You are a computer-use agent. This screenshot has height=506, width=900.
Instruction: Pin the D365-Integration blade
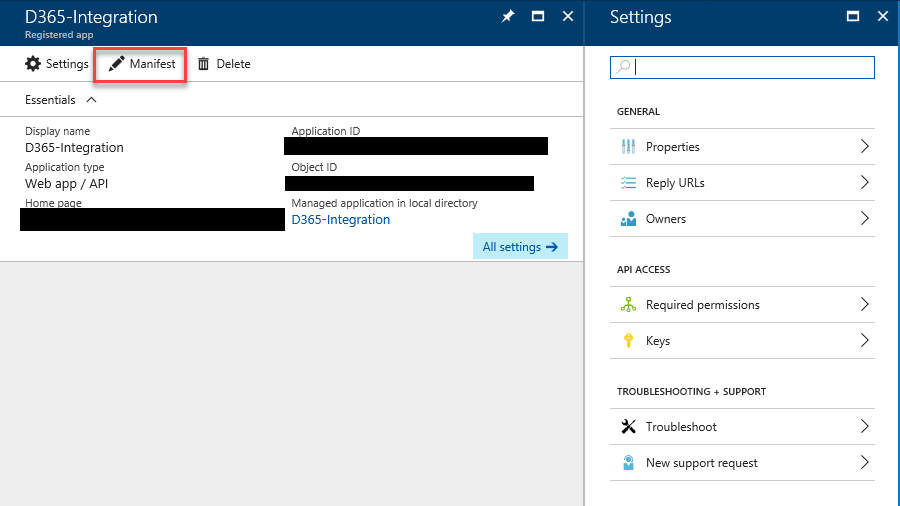(508, 17)
